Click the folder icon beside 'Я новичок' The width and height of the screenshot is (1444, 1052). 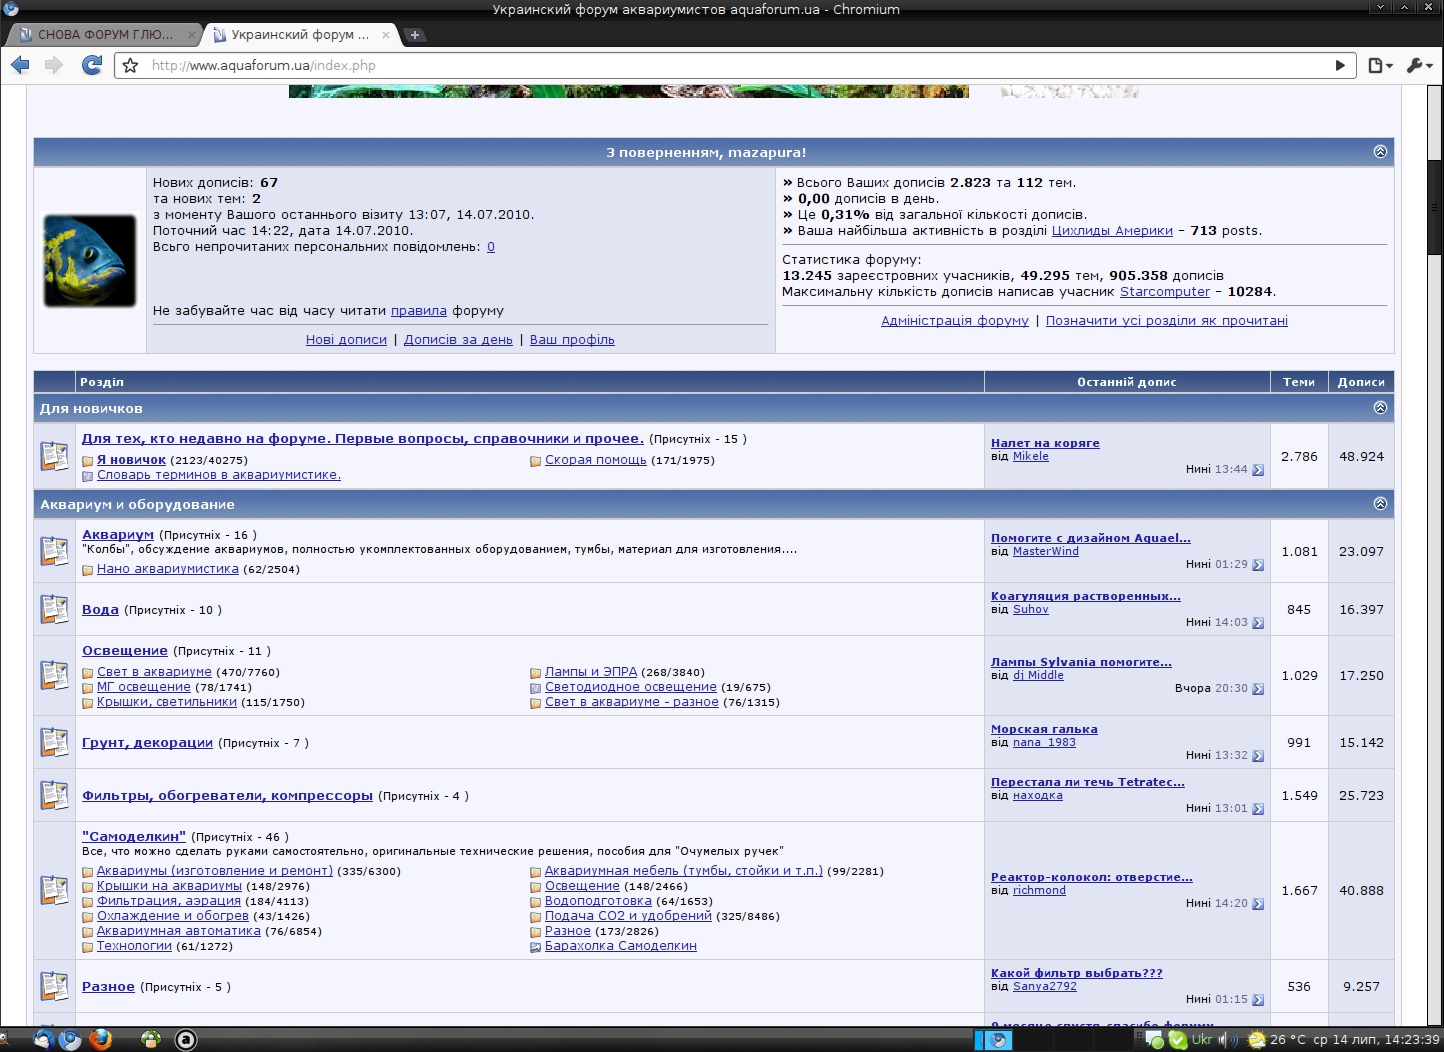(x=88, y=461)
